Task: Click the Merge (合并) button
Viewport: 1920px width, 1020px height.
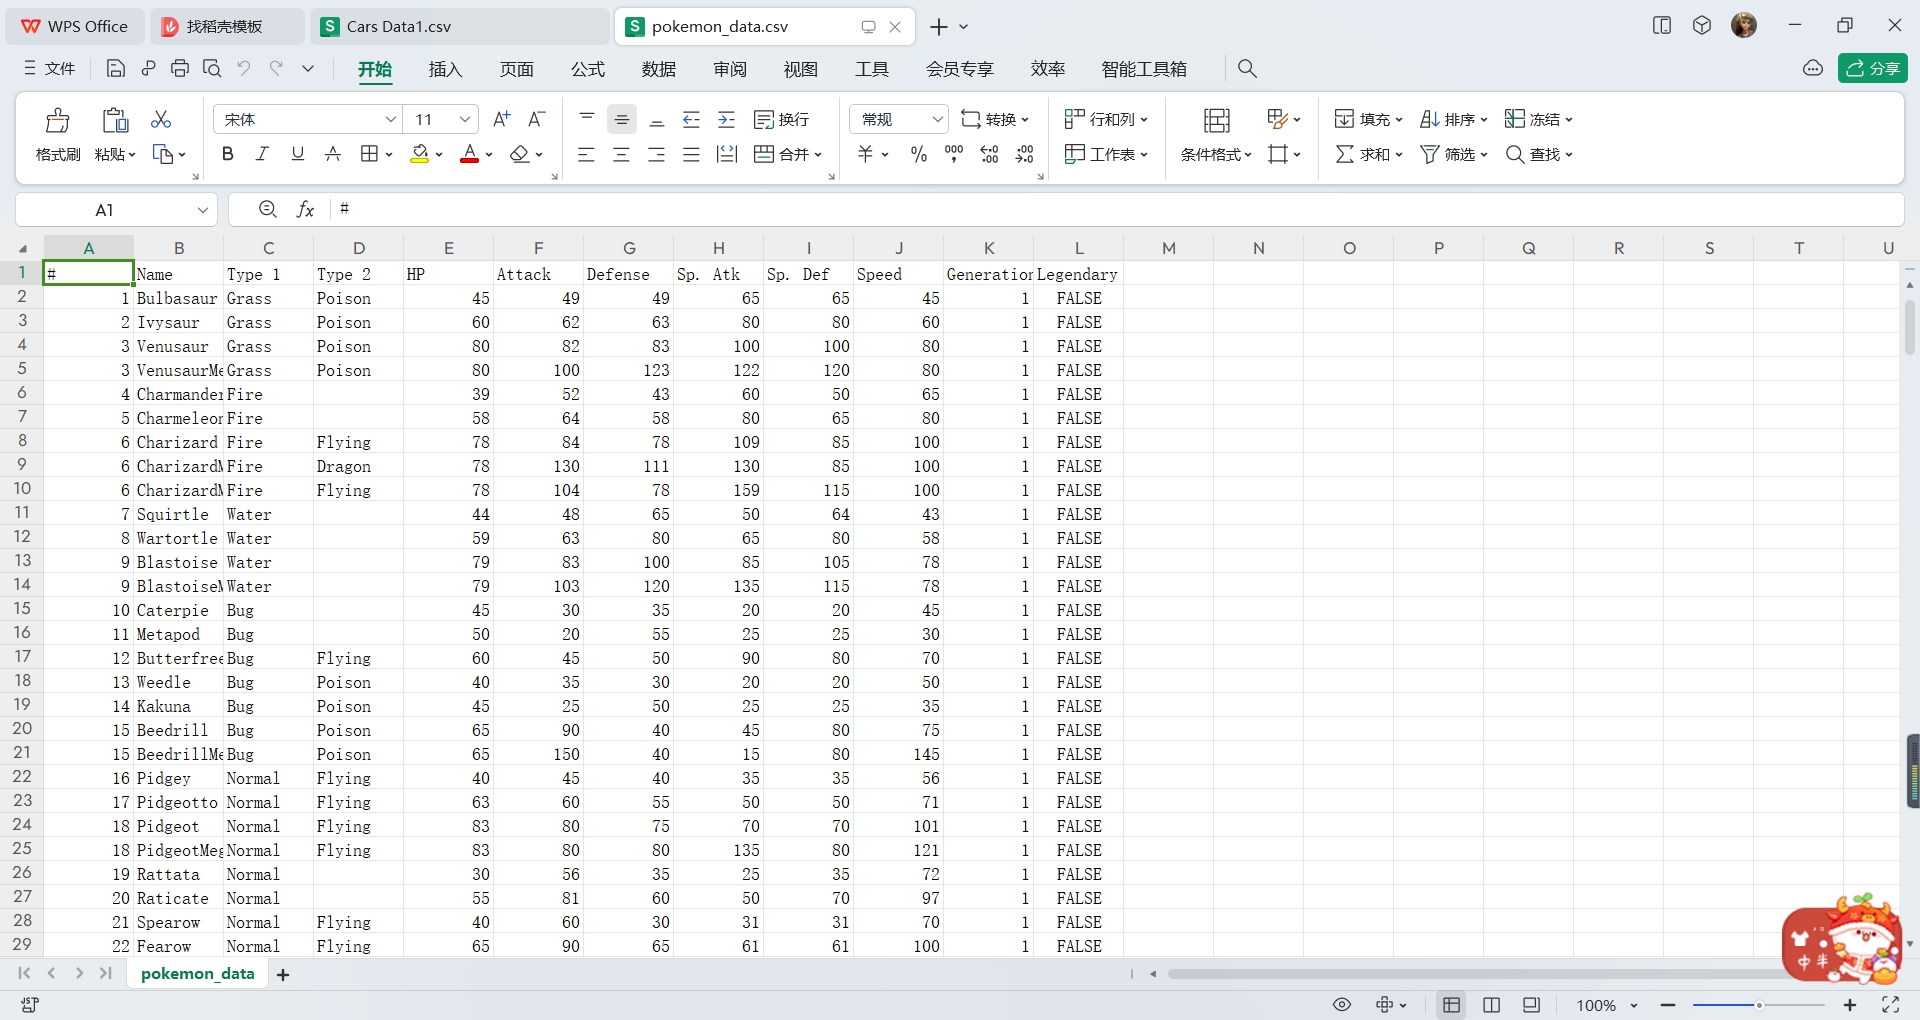Action: [788, 154]
